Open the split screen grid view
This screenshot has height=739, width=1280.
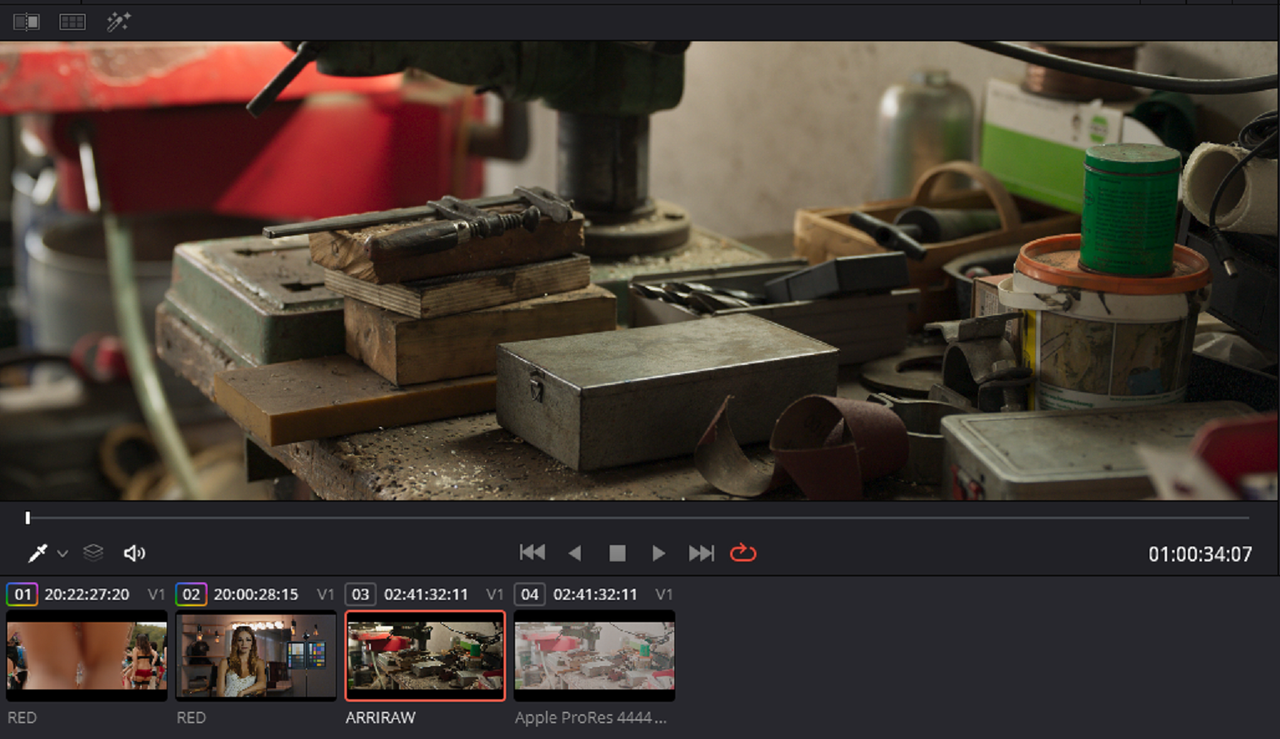(72, 21)
